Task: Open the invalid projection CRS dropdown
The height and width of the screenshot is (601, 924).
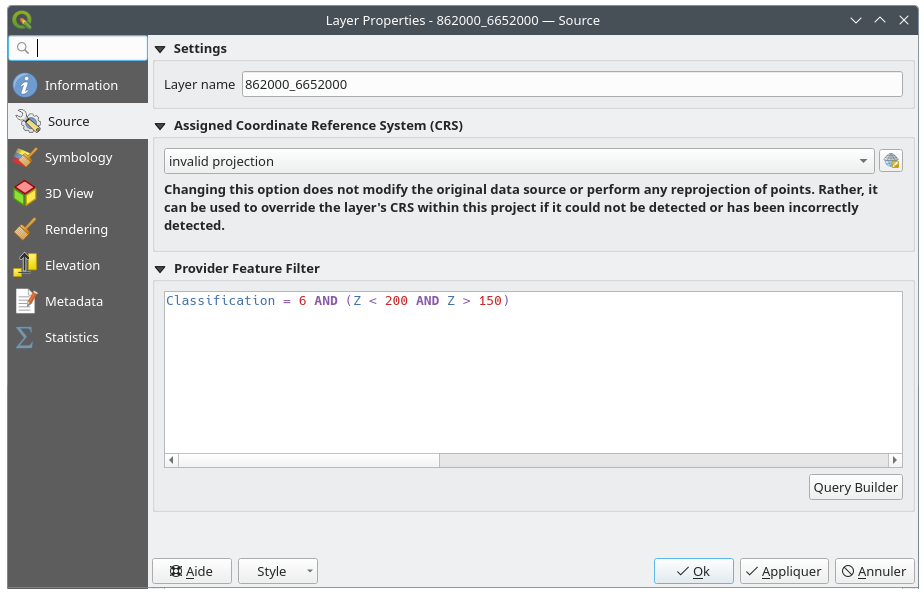Action: click(x=519, y=161)
